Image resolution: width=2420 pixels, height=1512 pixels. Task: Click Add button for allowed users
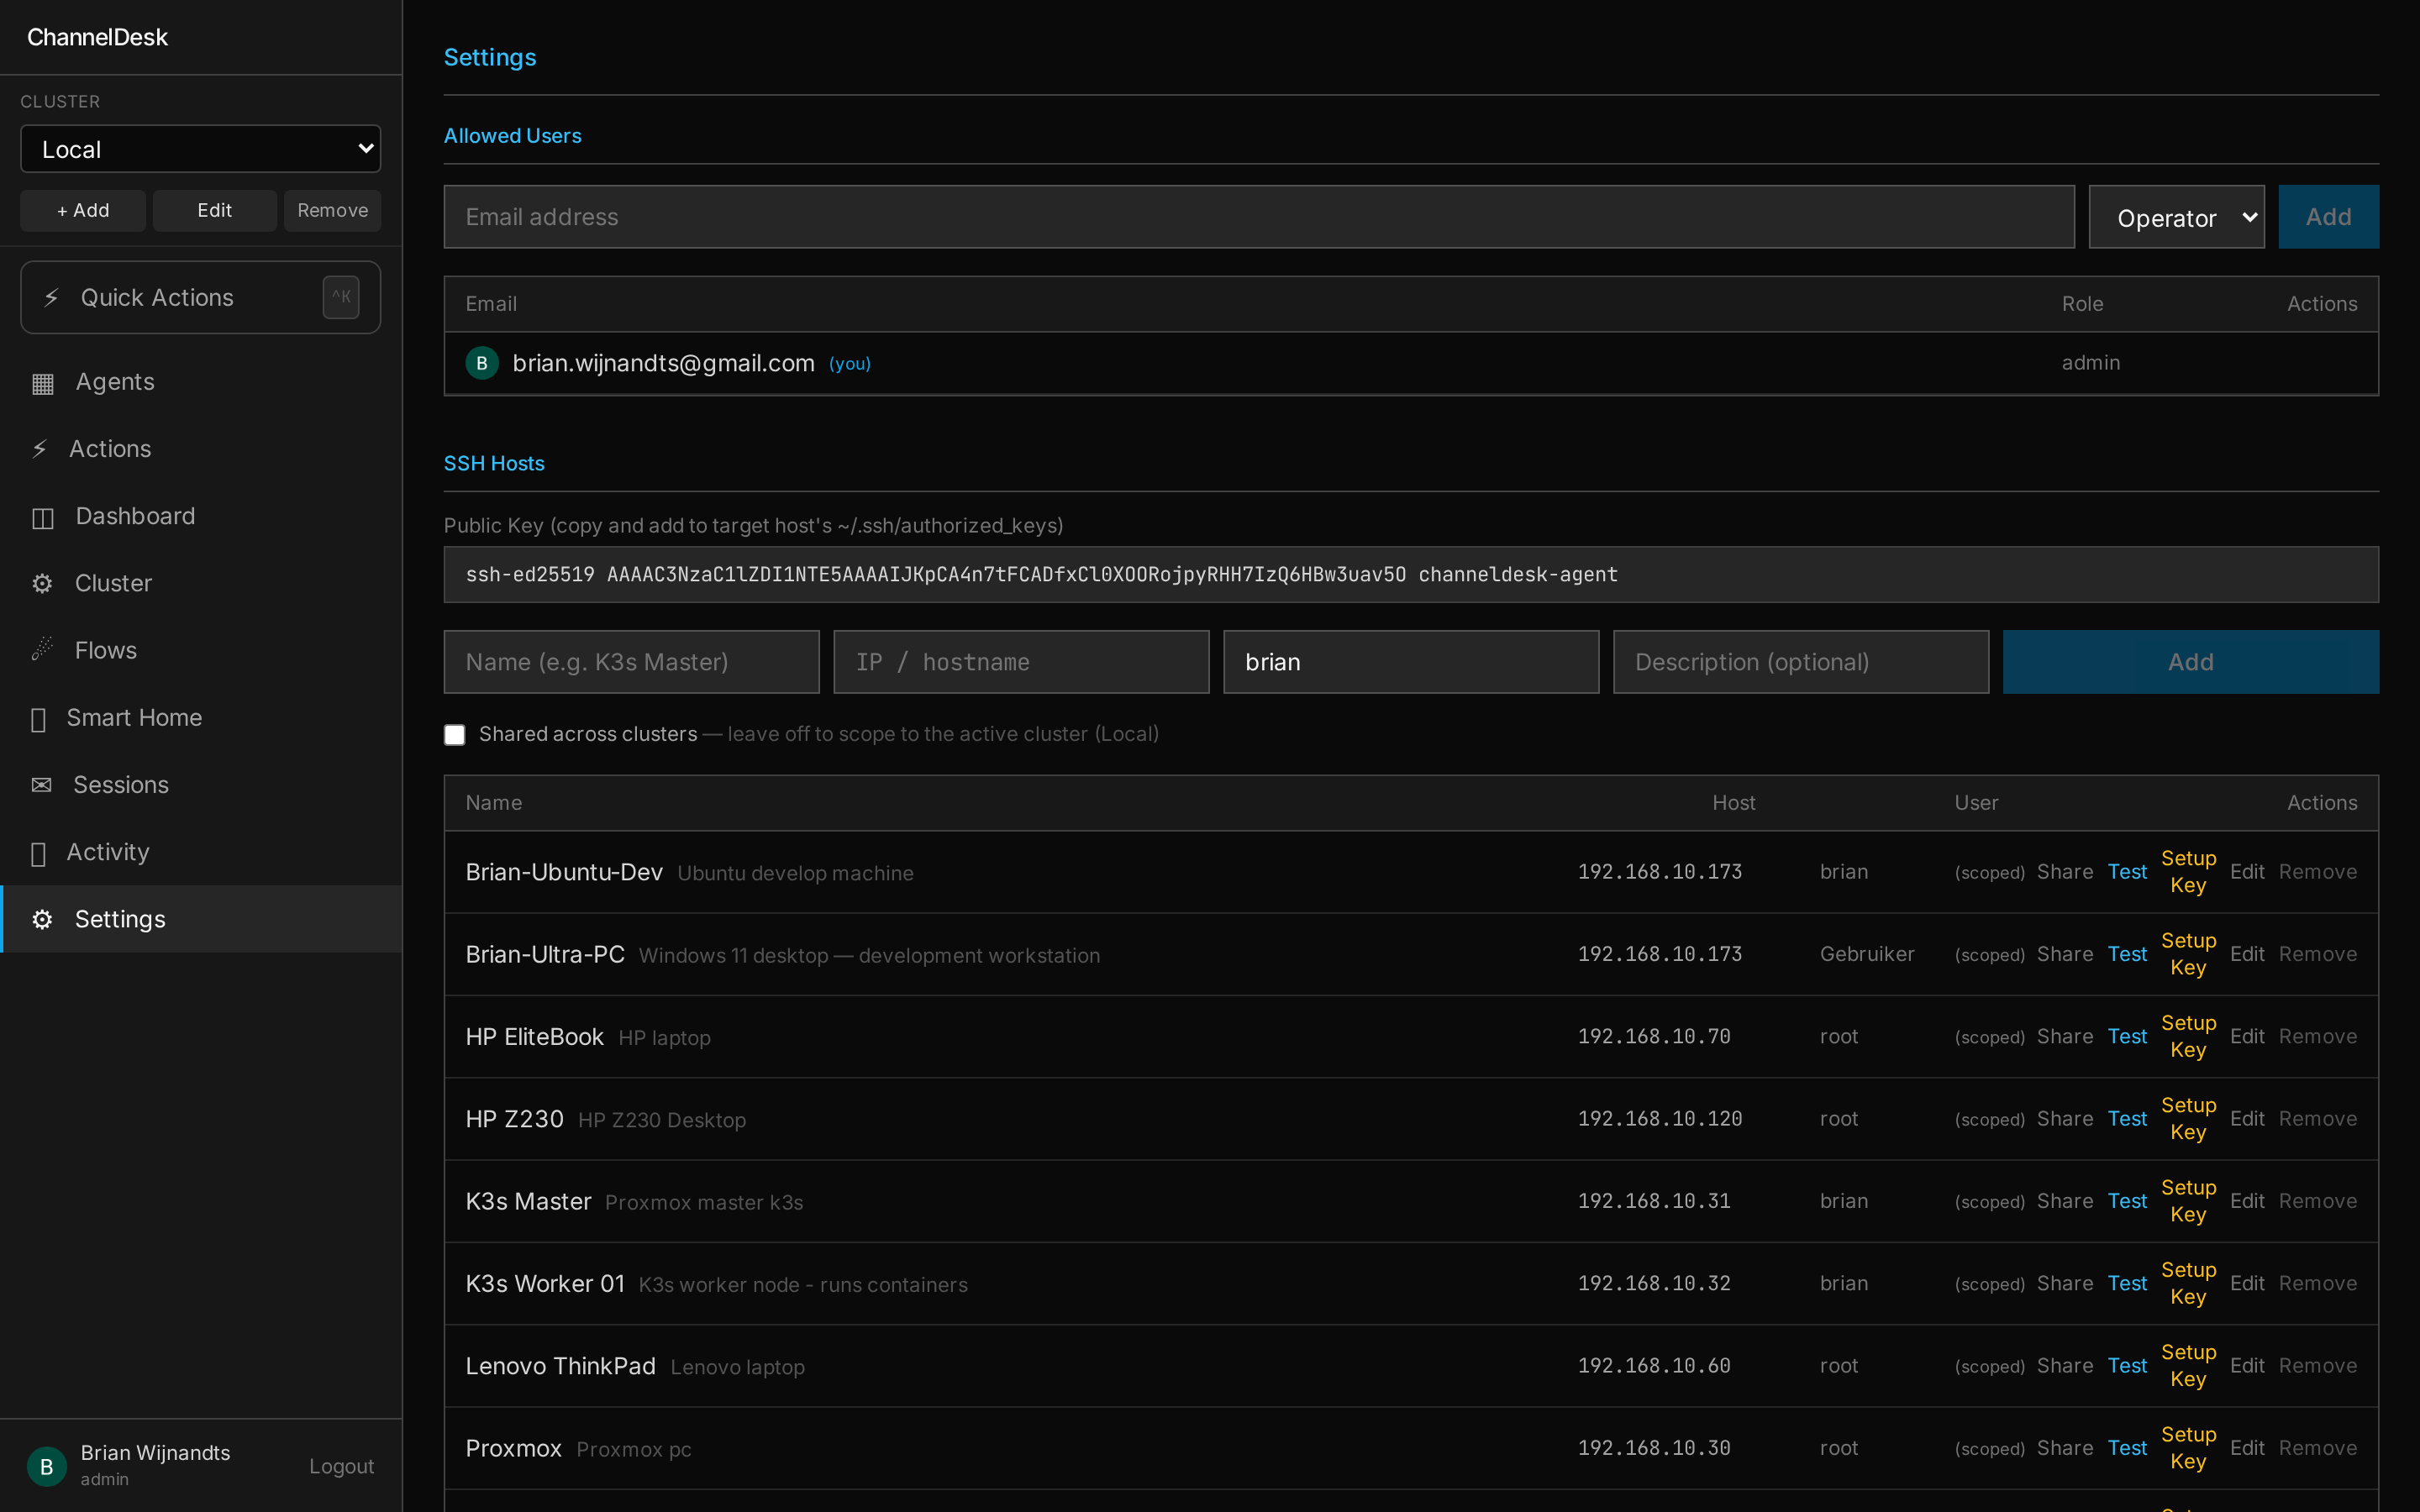point(2328,217)
